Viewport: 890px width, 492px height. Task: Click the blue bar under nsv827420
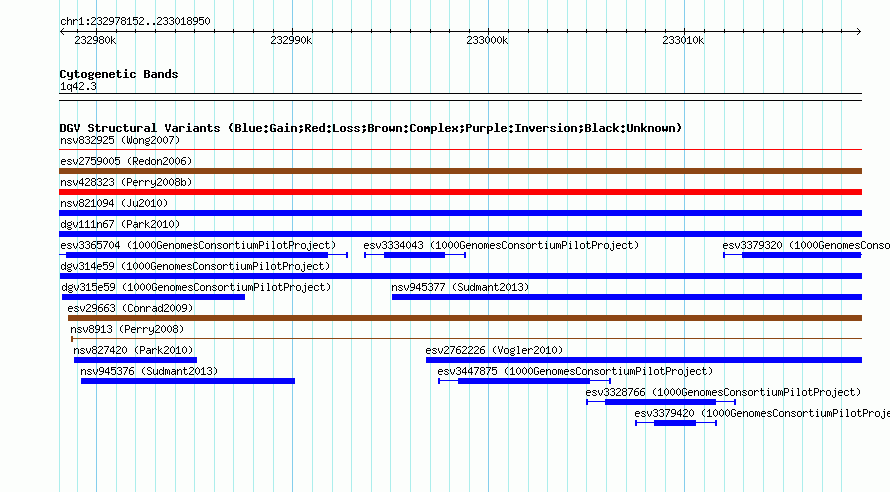[135, 360]
